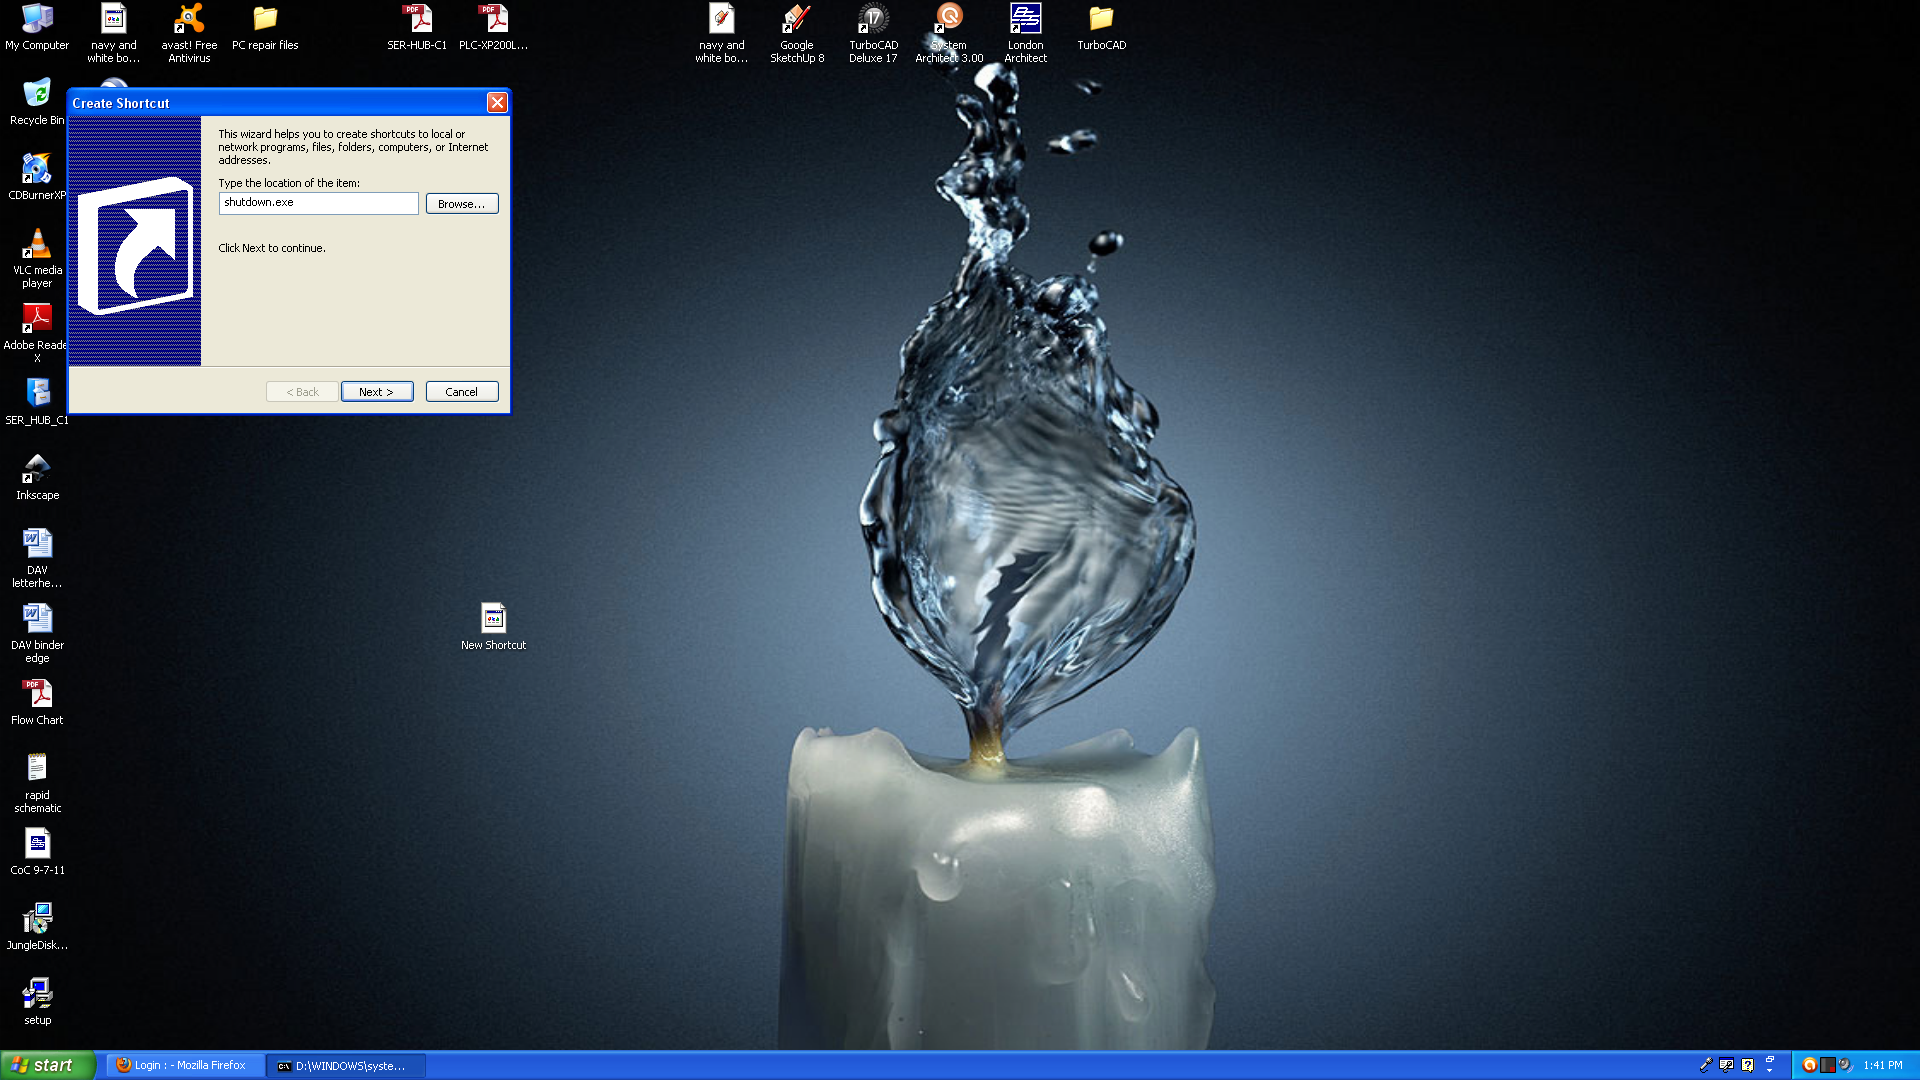Switch to D:\WINDOWS\syste... command prompt task
This screenshot has width=1920, height=1080.
coord(346,1065)
